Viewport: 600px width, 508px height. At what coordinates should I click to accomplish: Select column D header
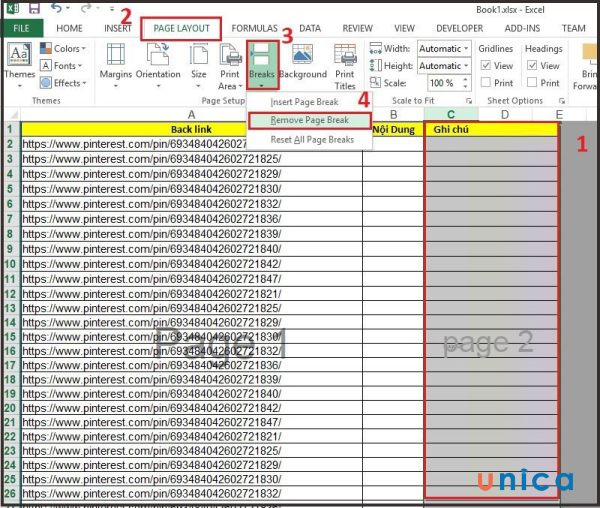505,114
